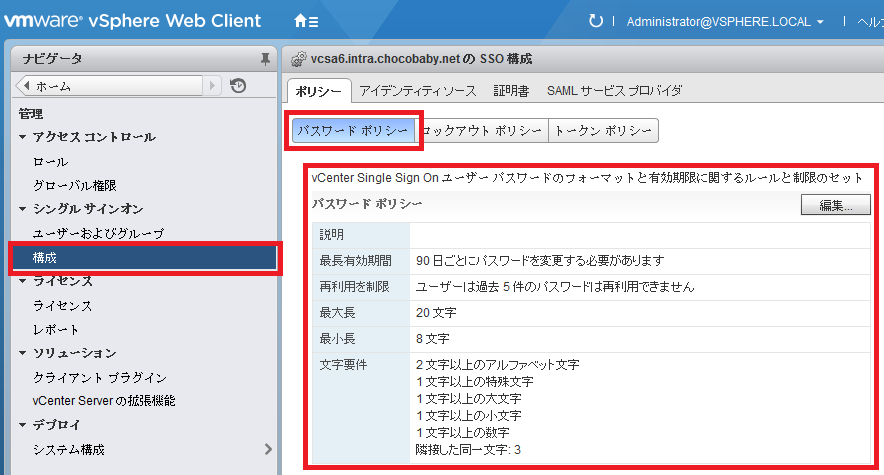Open navigation history clock icon
Screen dimensions: 884x475
tap(238, 86)
